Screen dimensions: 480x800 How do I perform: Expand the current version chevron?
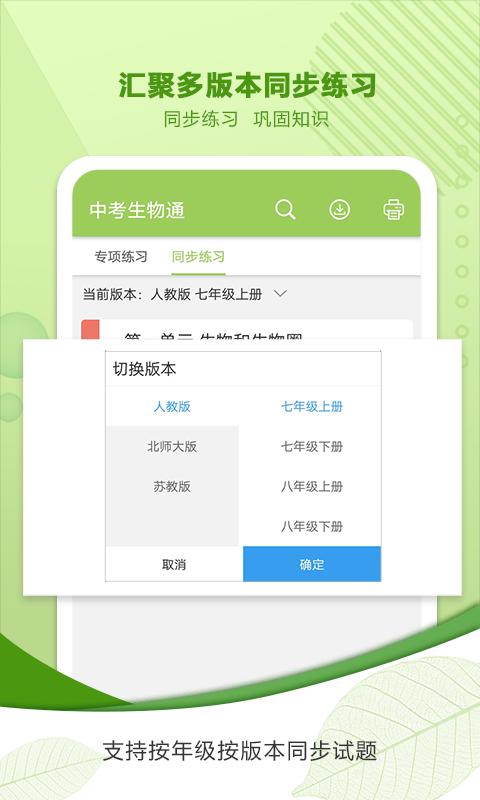coord(281,293)
